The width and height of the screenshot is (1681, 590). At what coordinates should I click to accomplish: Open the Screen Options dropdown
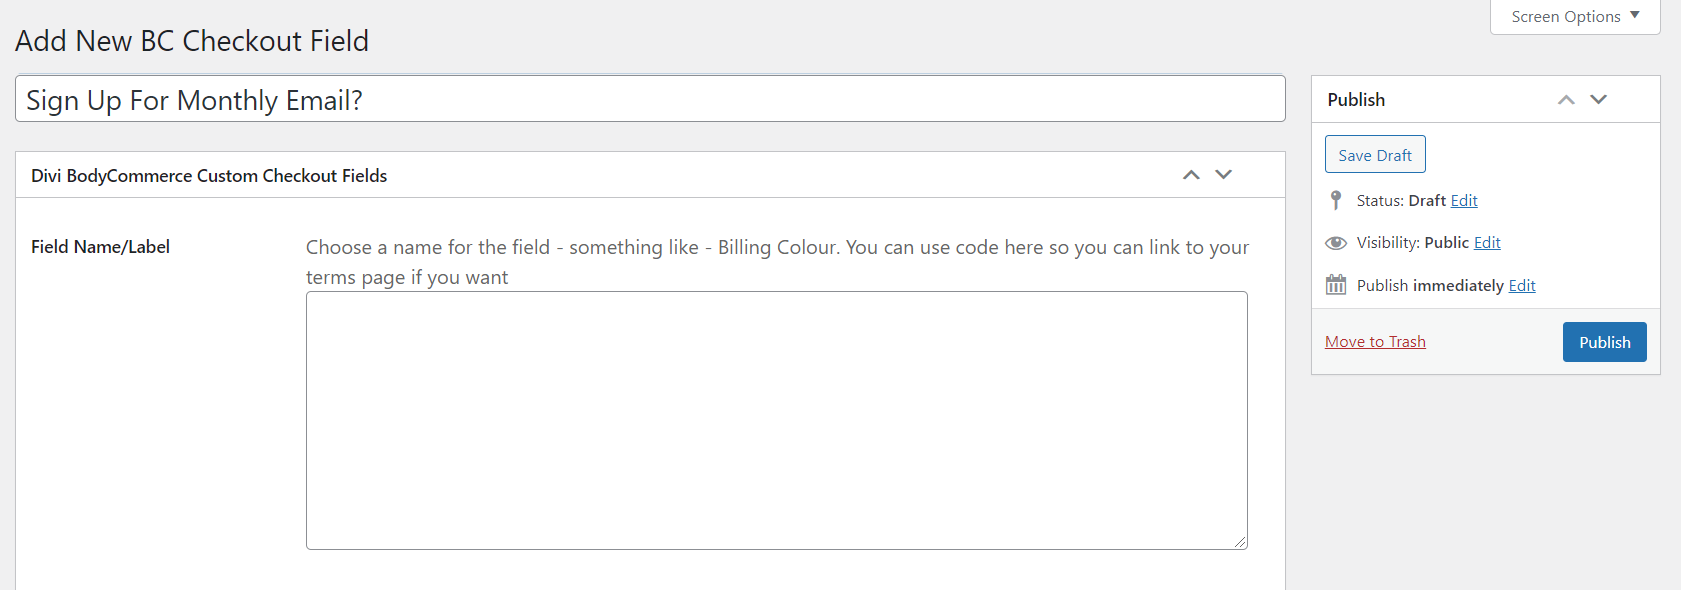point(1575,17)
